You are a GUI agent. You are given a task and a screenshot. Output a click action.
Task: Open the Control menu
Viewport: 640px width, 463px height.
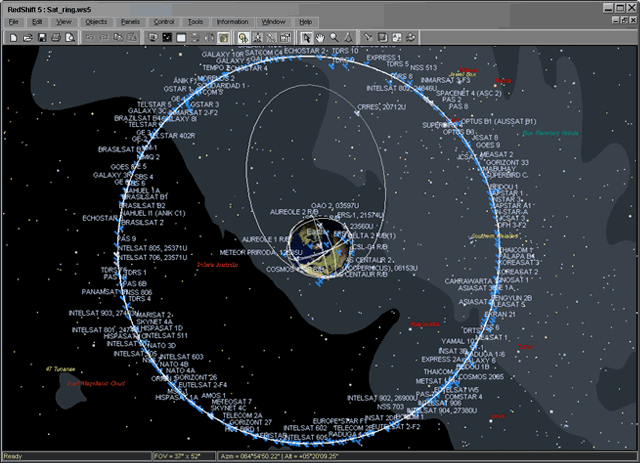point(164,21)
